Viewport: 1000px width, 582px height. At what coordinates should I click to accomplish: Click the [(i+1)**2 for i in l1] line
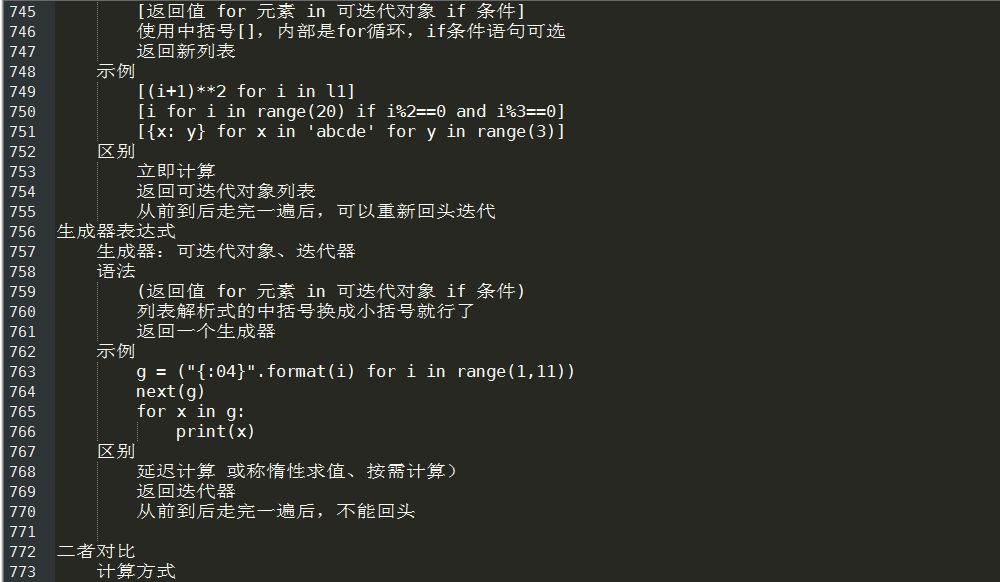tap(246, 92)
